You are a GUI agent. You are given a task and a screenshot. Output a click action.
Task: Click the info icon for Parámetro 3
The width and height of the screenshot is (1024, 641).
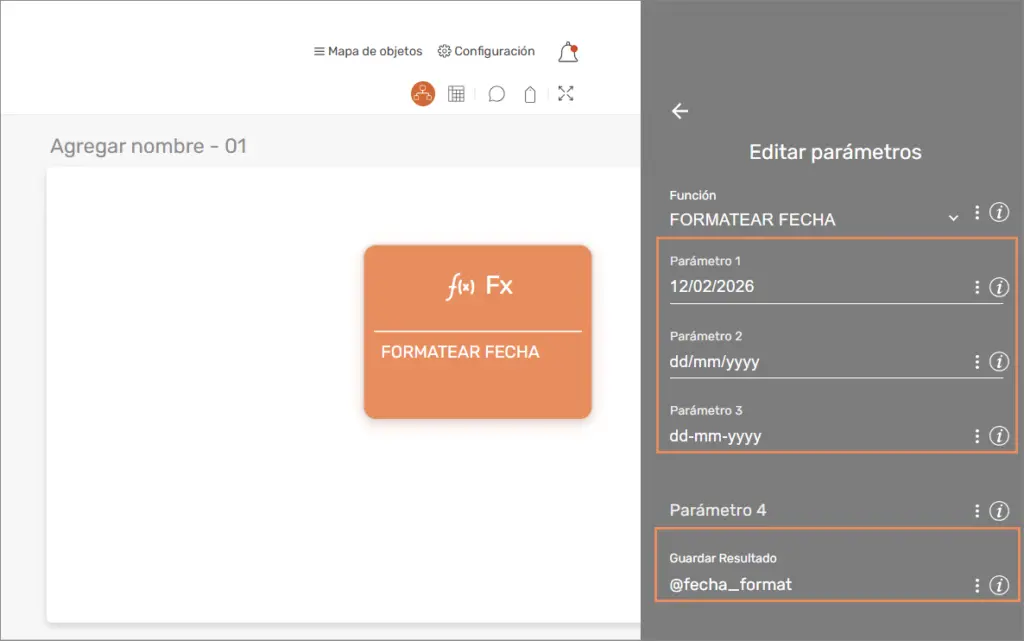point(999,436)
